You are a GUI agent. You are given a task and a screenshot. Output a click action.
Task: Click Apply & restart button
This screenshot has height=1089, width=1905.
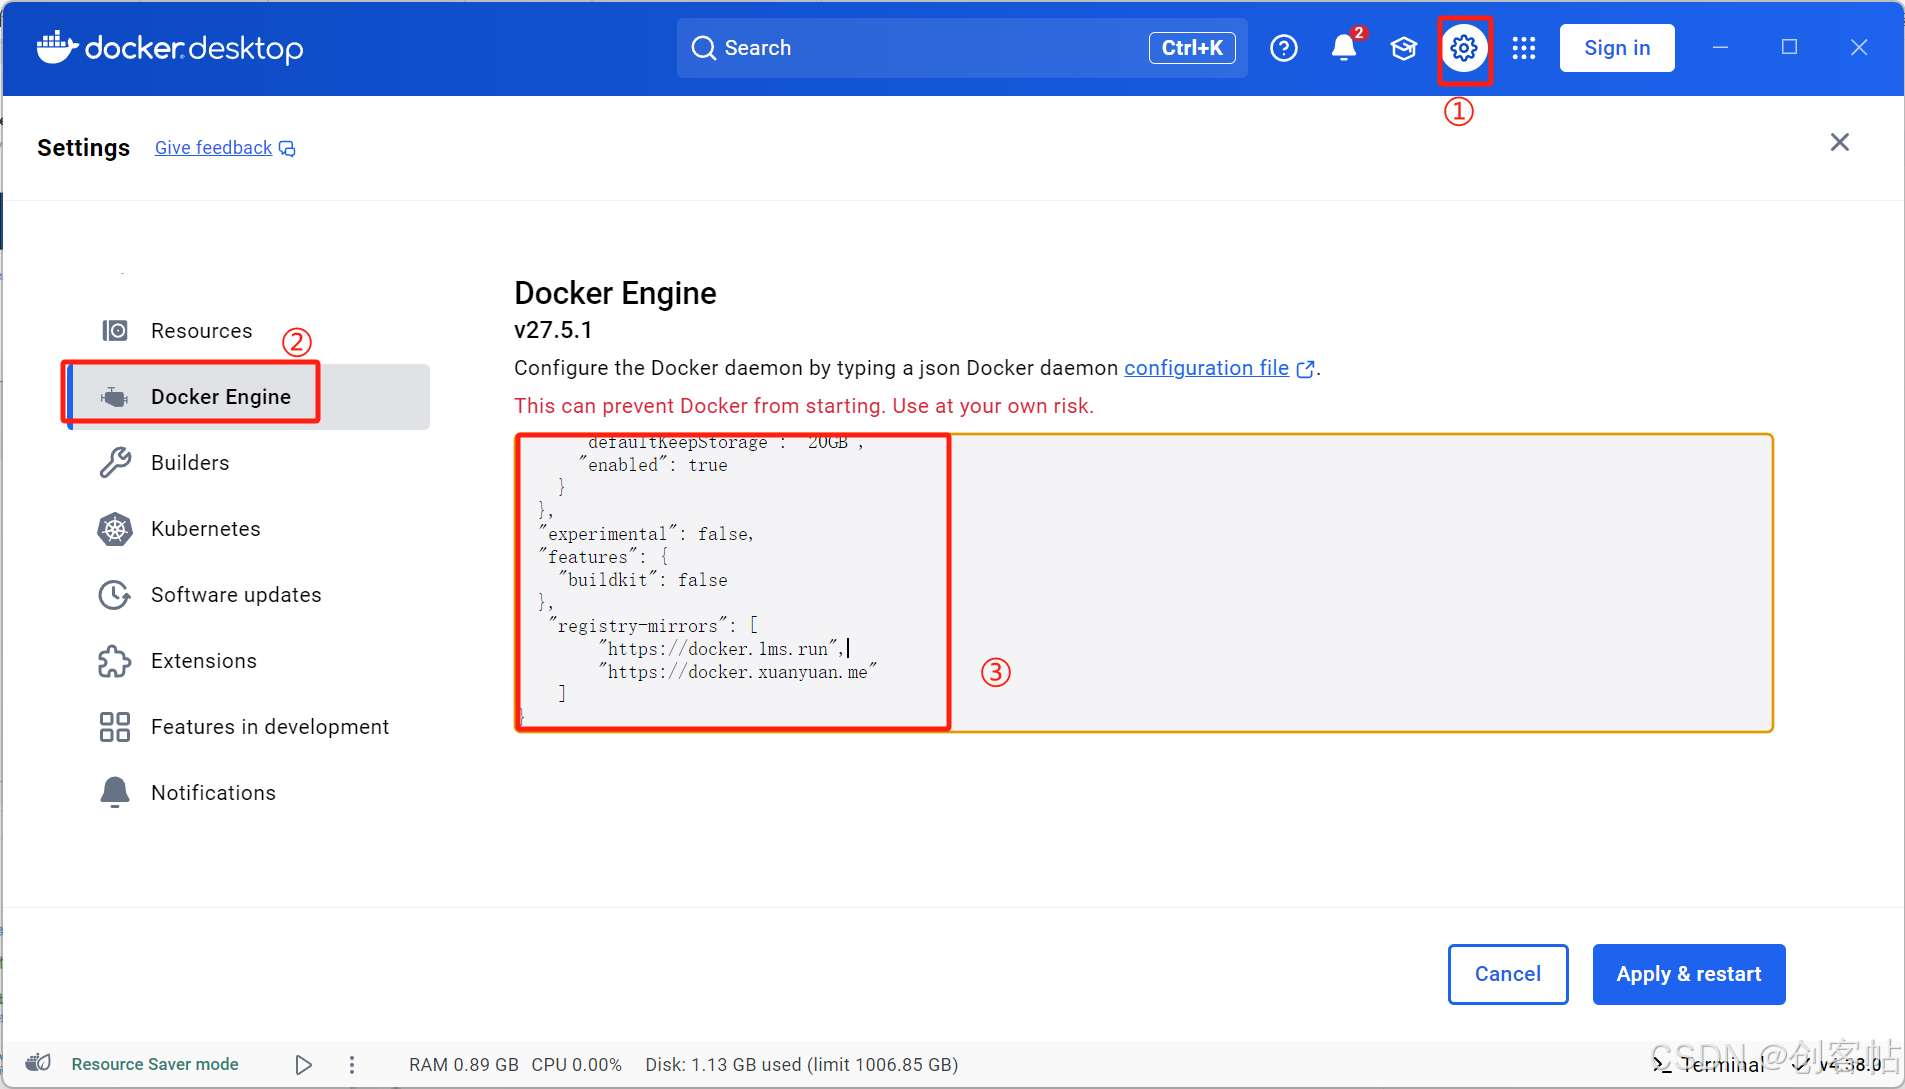coord(1689,974)
